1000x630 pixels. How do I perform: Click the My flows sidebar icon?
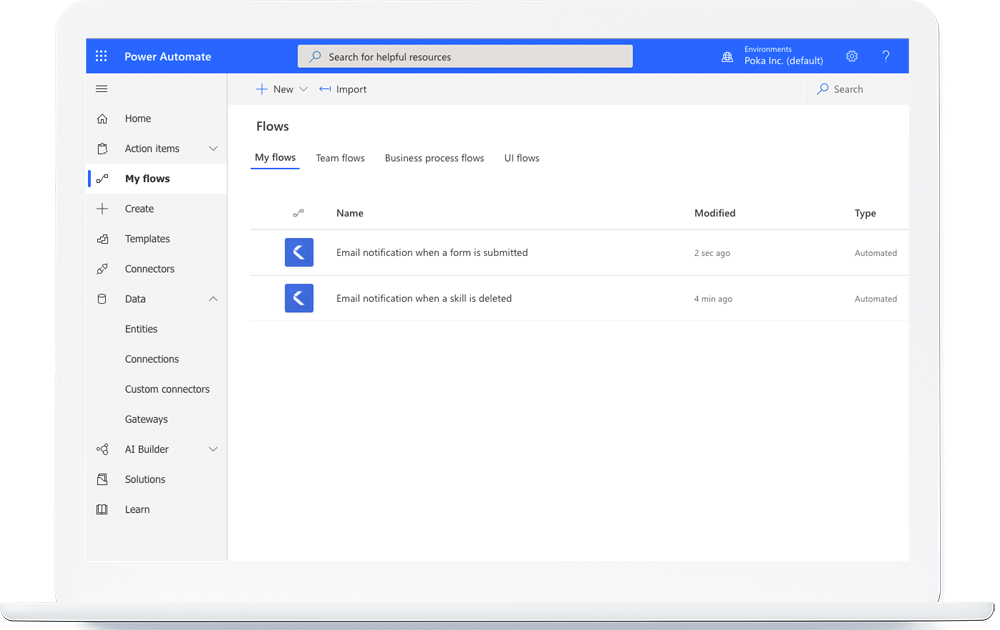pyautogui.click(x=102, y=179)
